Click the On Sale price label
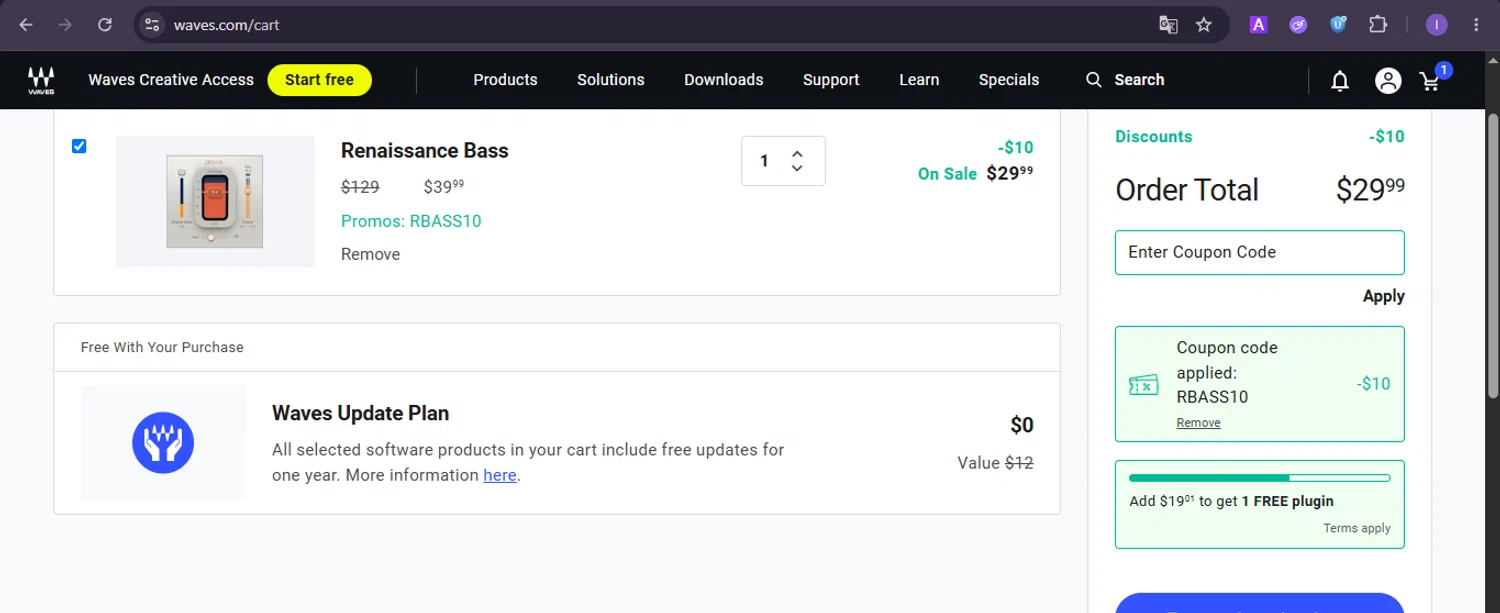The height and width of the screenshot is (613, 1500). tap(947, 174)
